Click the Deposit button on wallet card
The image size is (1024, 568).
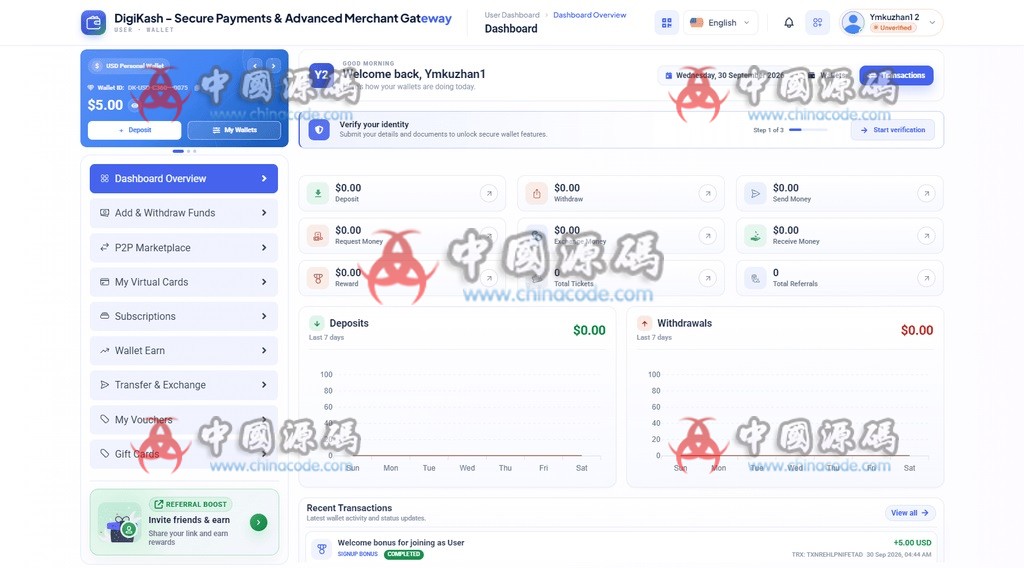(135, 130)
